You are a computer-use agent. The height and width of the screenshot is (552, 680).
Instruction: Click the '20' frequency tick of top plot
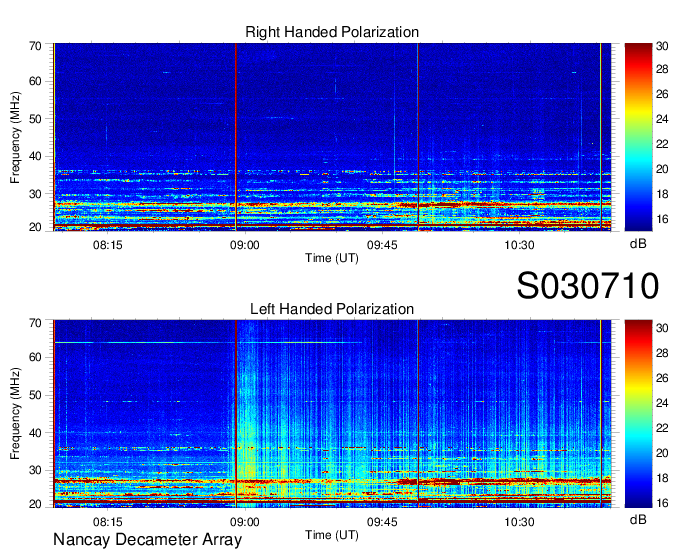click(x=36, y=227)
